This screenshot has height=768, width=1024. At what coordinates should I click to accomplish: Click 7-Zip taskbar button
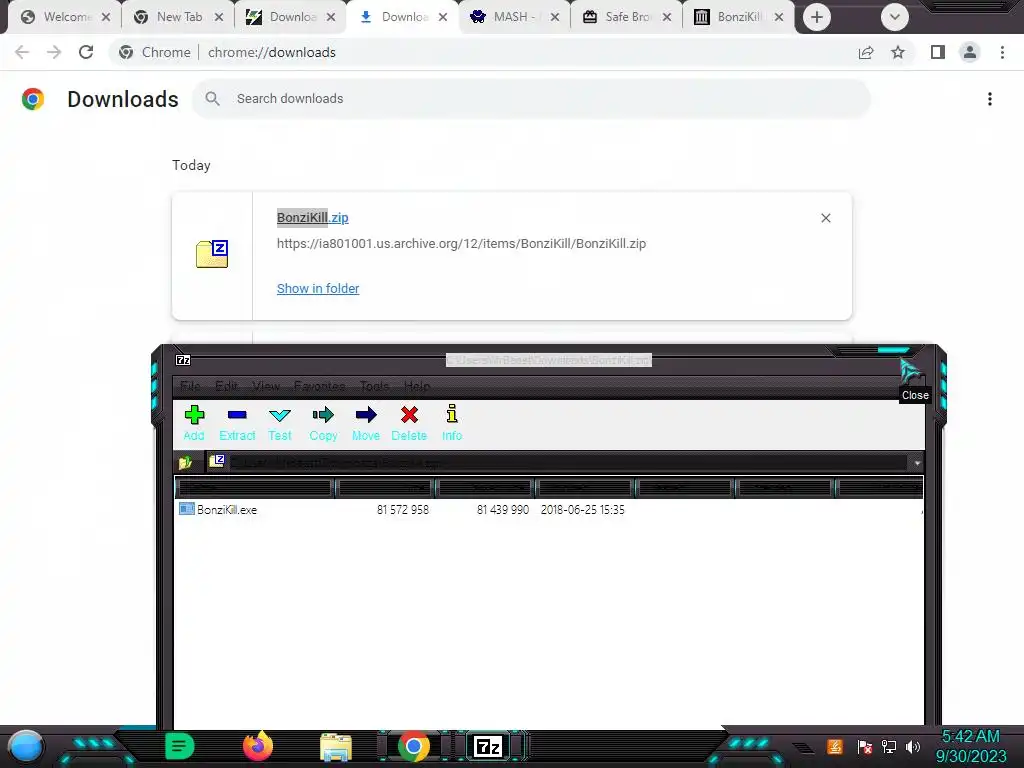pyautogui.click(x=488, y=746)
